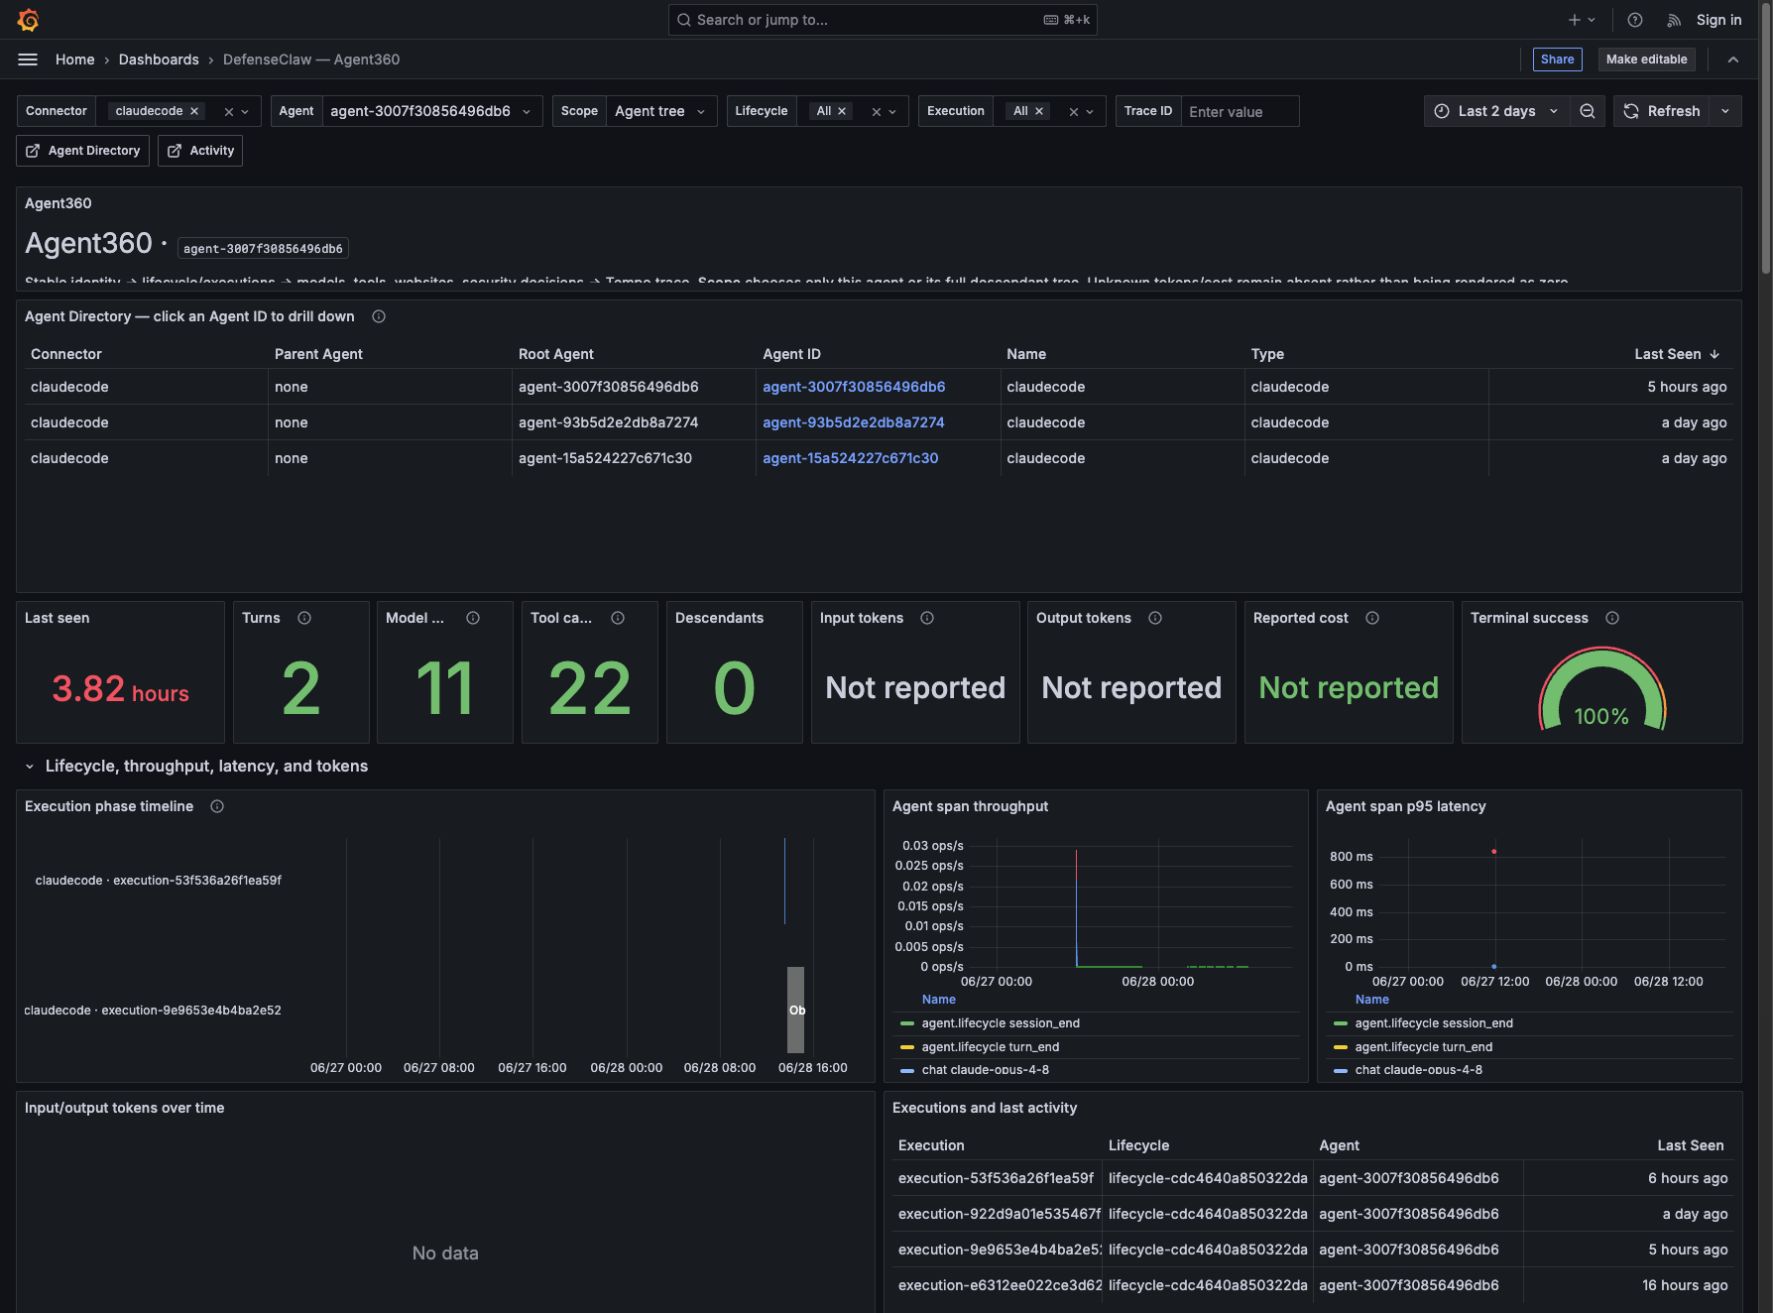Viewport: 1773px width, 1313px height.
Task: Open the Agent Directory dashboard link
Action: (x=83, y=150)
